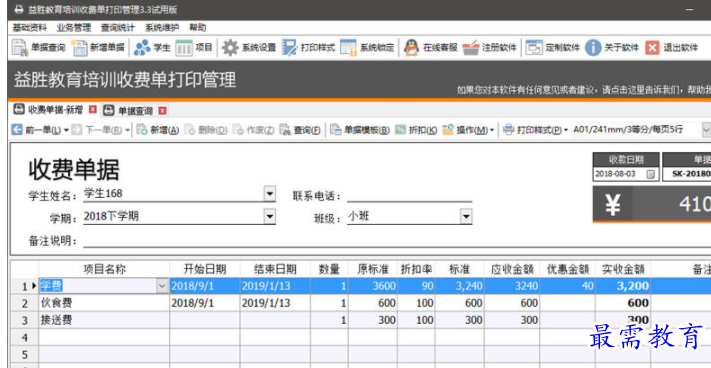Open dropdown arrow beside 操作(M)
Screen dimensions: 711x368
(492, 131)
